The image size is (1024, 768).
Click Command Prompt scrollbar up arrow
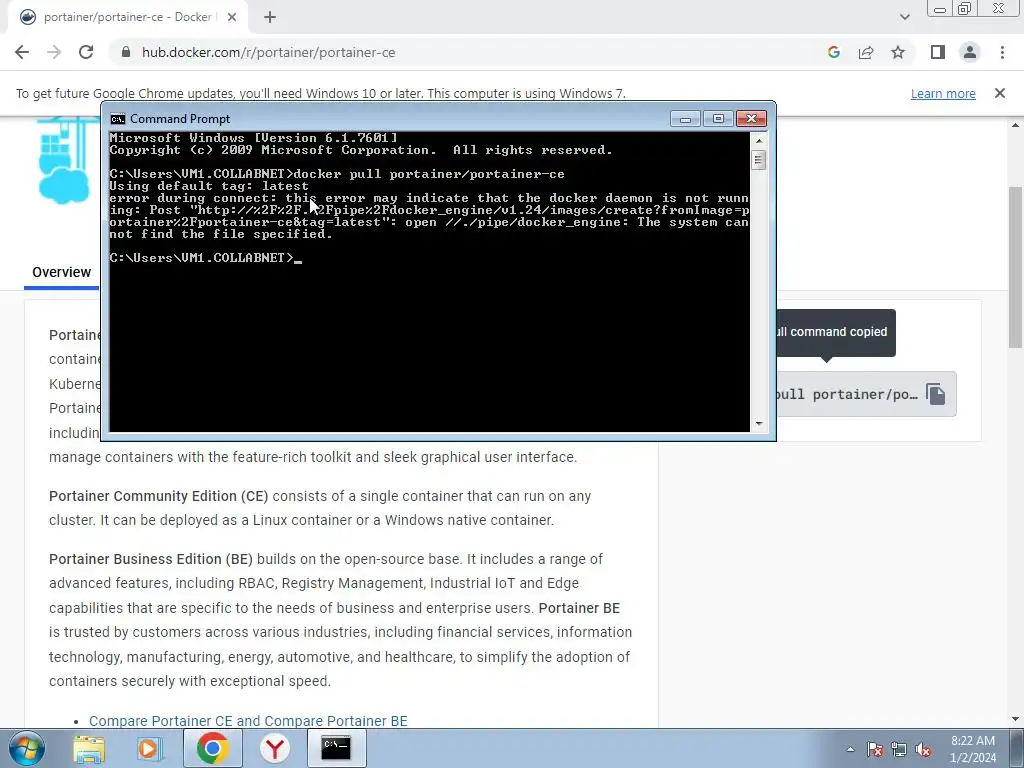click(x=758, y=140)
